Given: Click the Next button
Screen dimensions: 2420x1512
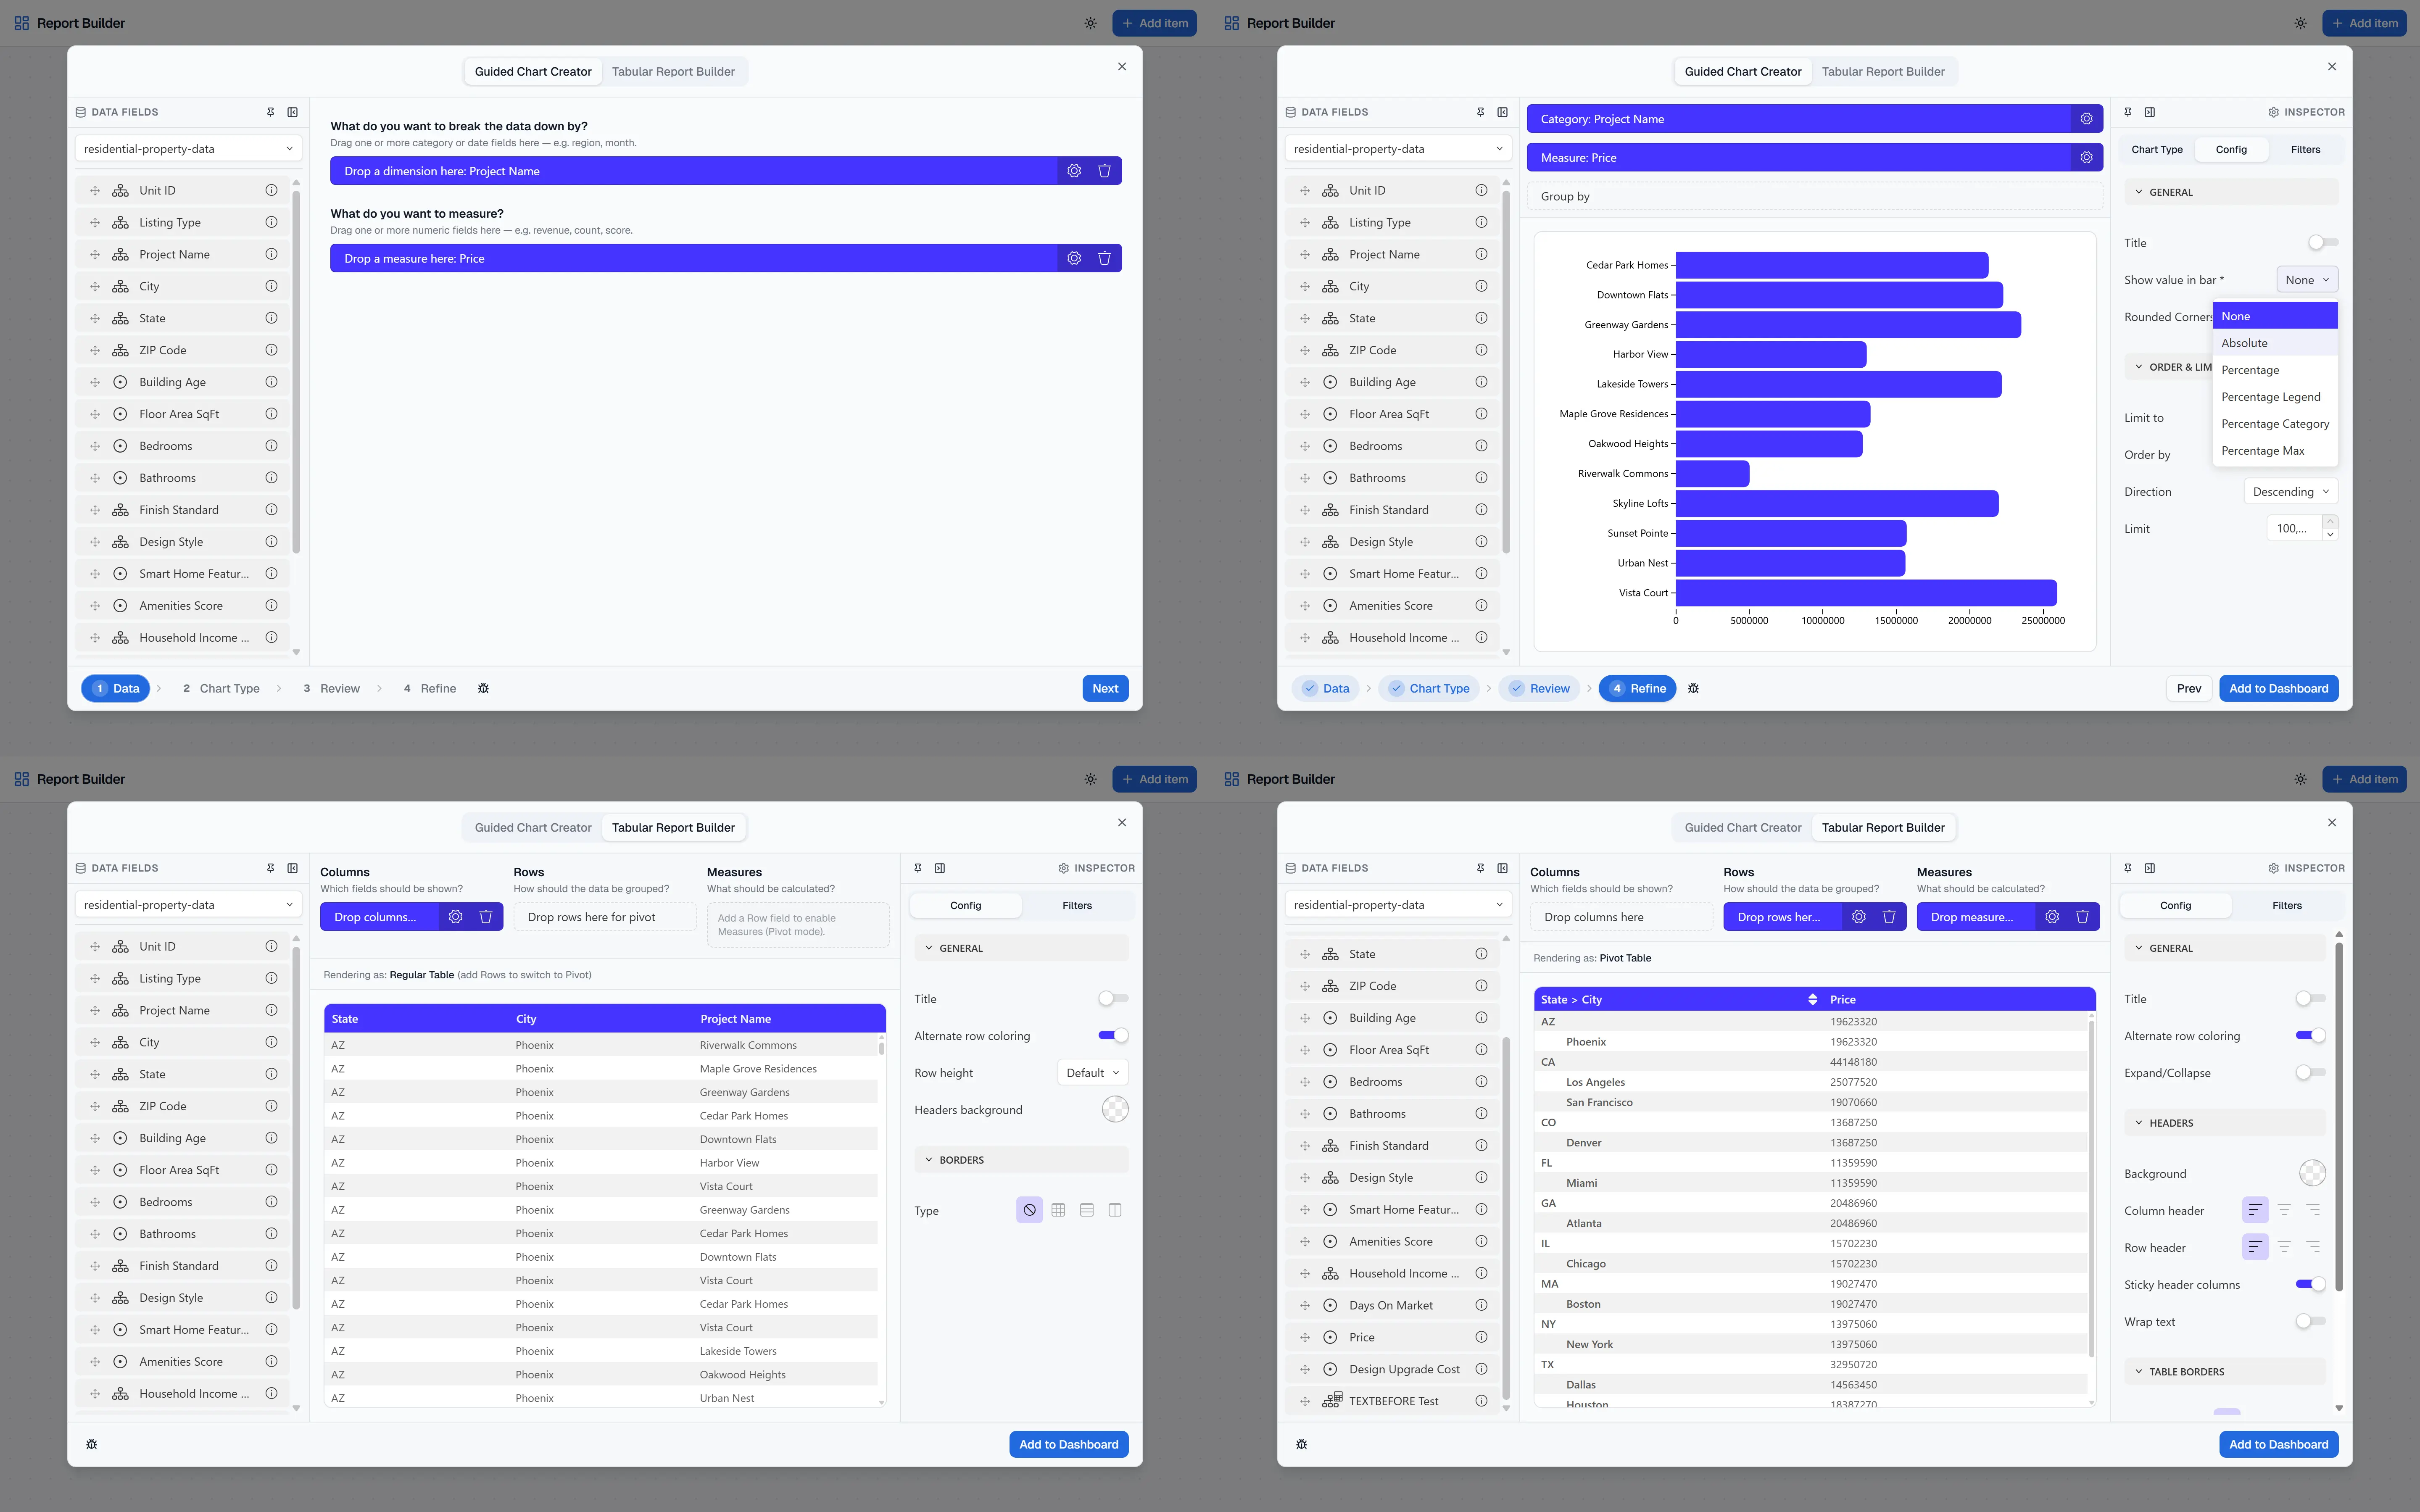Looking at the screenshot, I should coord(1104,688).
